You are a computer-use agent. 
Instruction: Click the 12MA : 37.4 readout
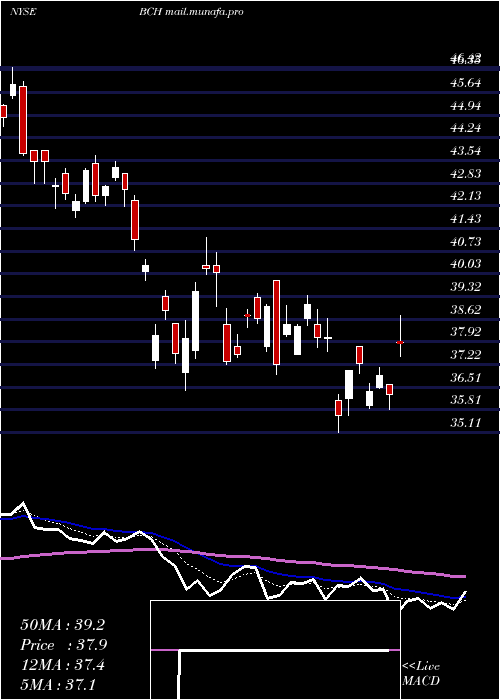point(62,665)
